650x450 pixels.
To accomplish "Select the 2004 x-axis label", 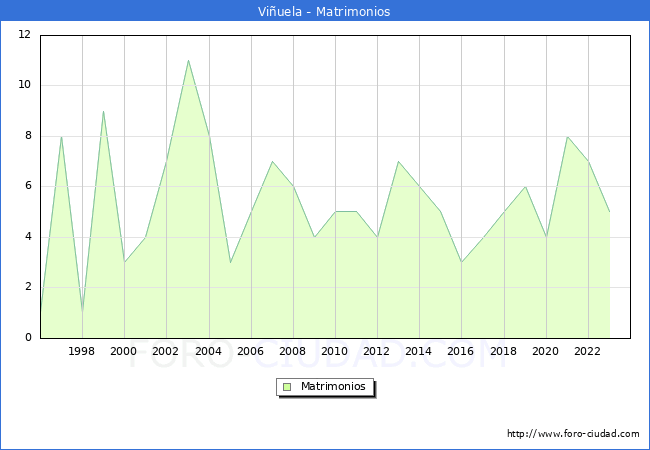I will (x=209, y=351).
